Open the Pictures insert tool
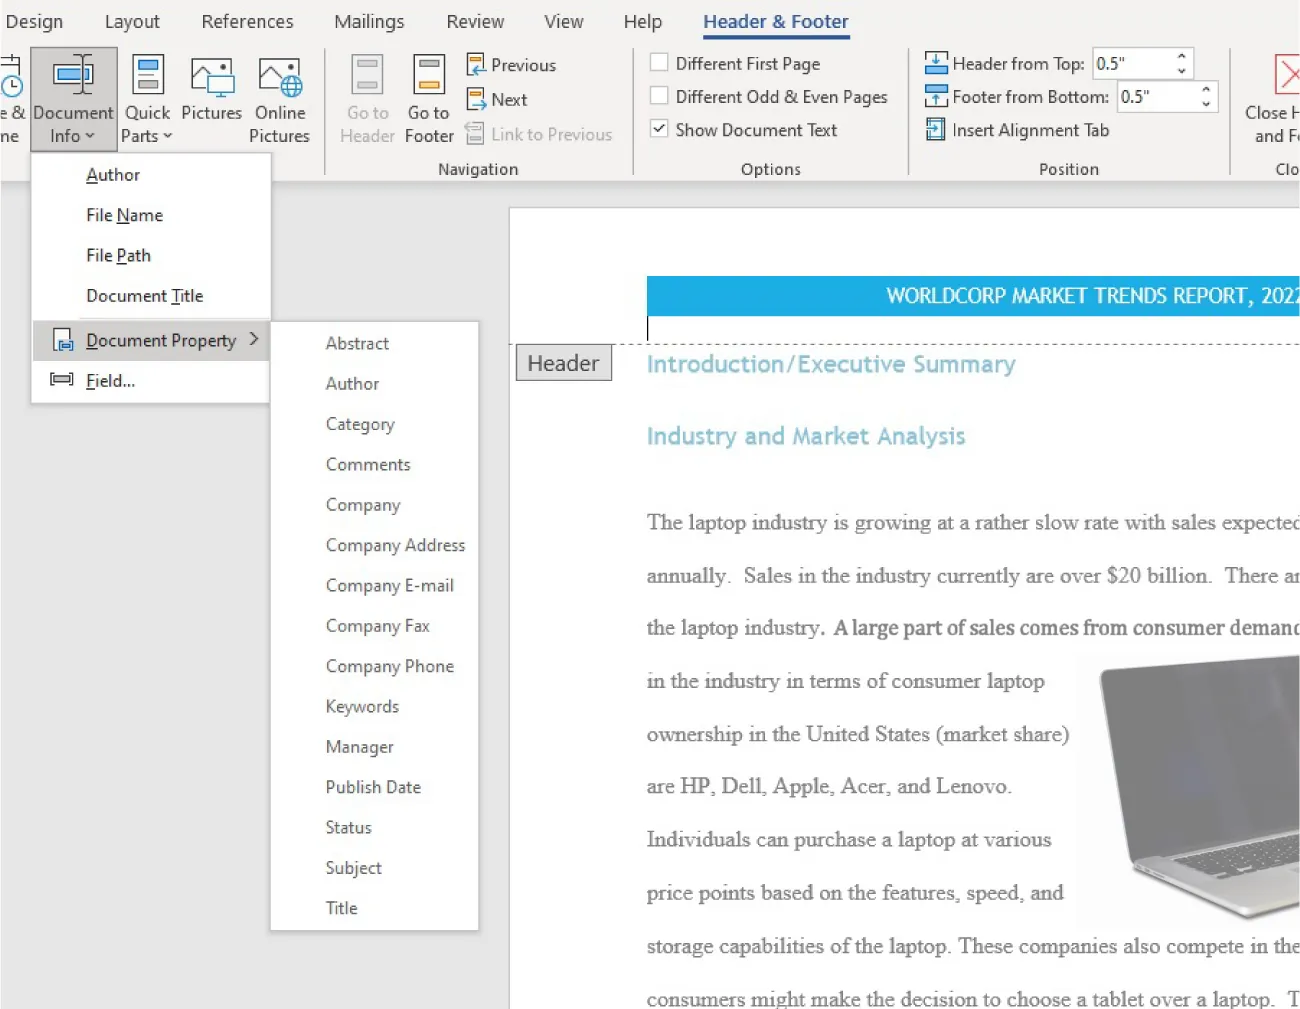This screenshot has width=1300, height=1009. coord(211,95)
